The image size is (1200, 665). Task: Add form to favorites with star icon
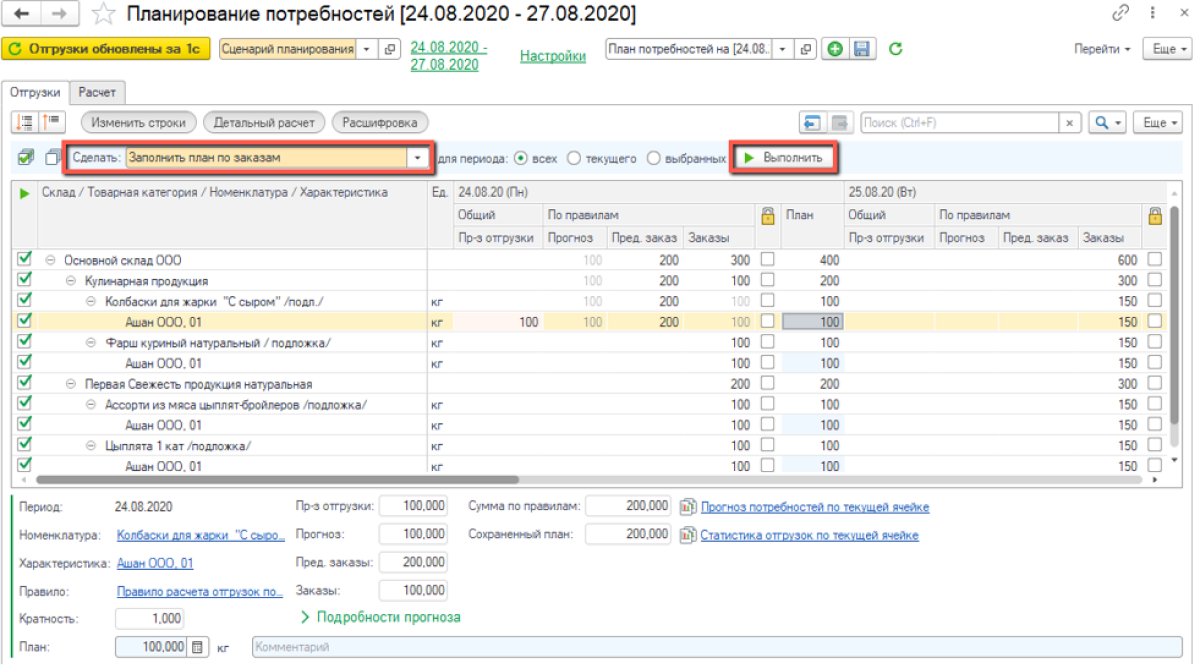[102, 15]
